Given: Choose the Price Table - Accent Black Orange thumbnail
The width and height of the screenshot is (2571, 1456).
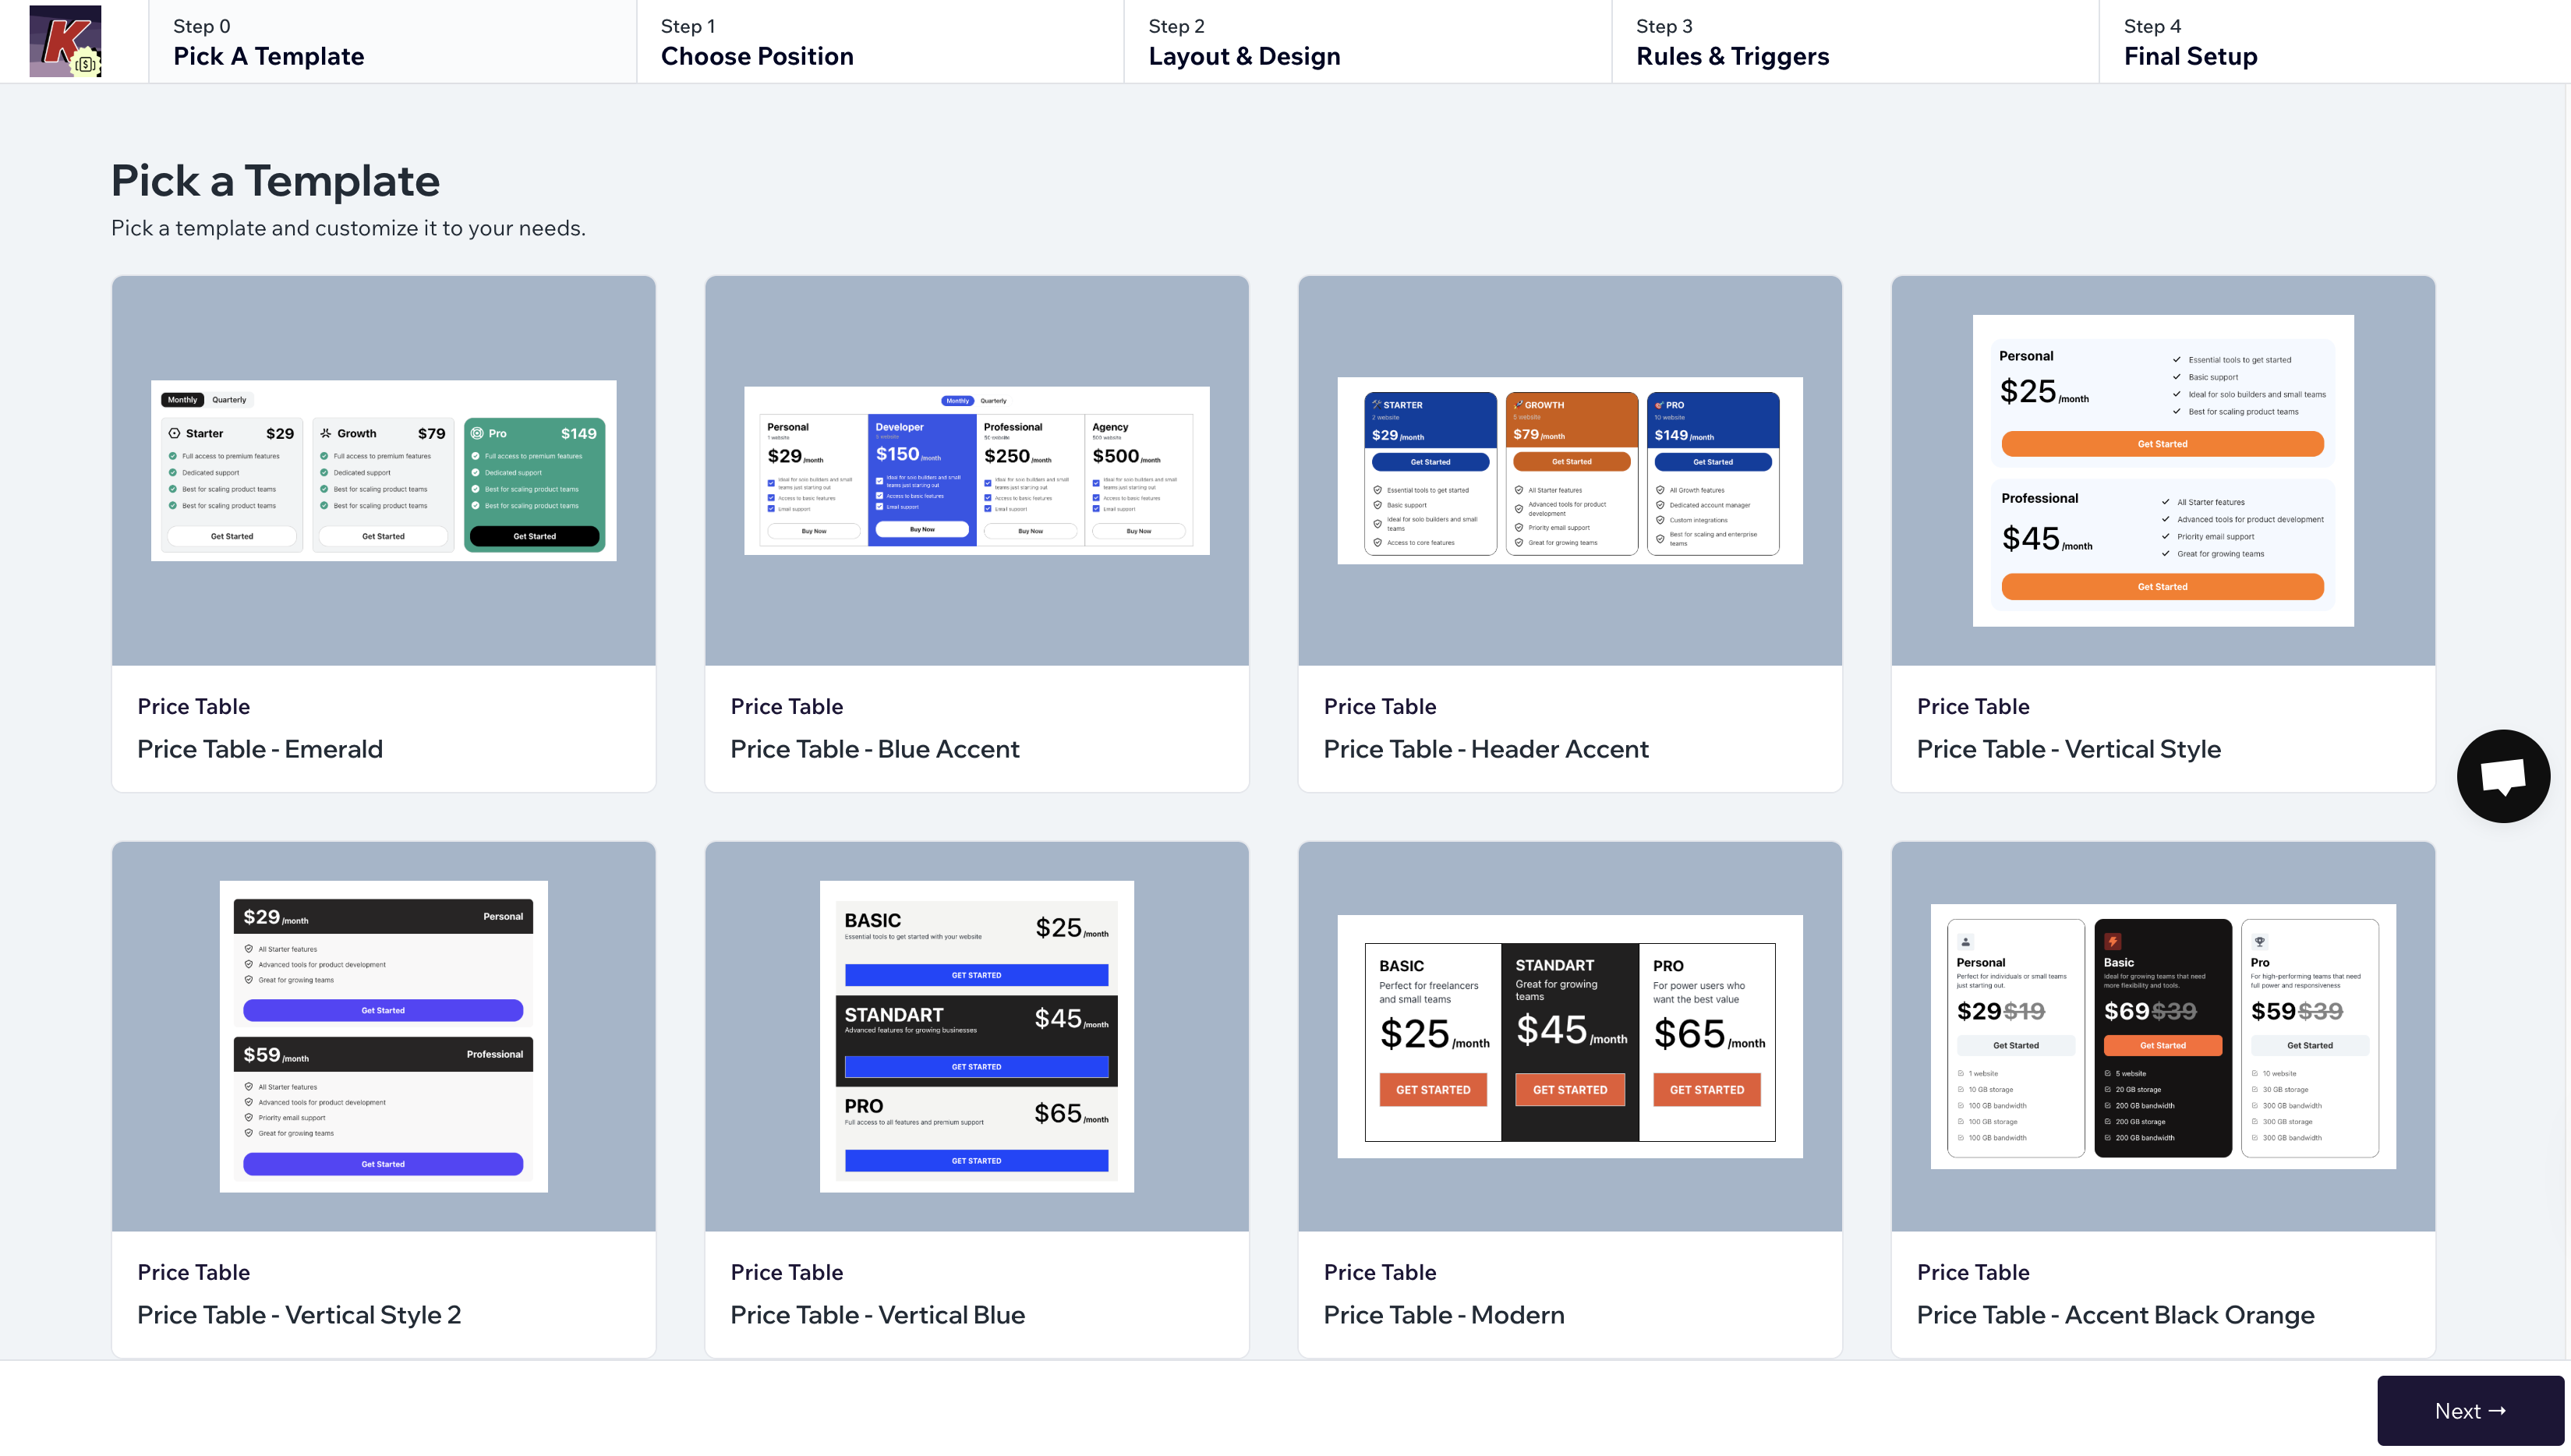Looking at the screenshot, I should pyautogui.click(x=2162, y=1036).
